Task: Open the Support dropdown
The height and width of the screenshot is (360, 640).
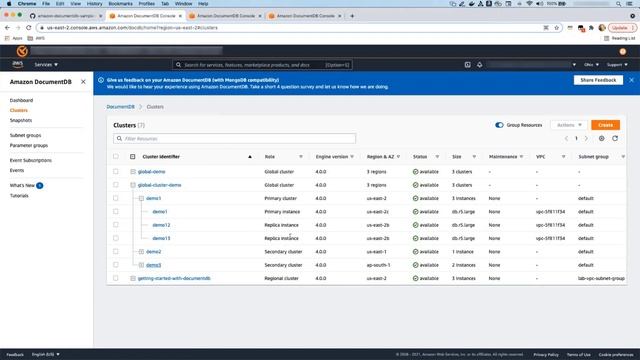Action: [x=617, y=64]
